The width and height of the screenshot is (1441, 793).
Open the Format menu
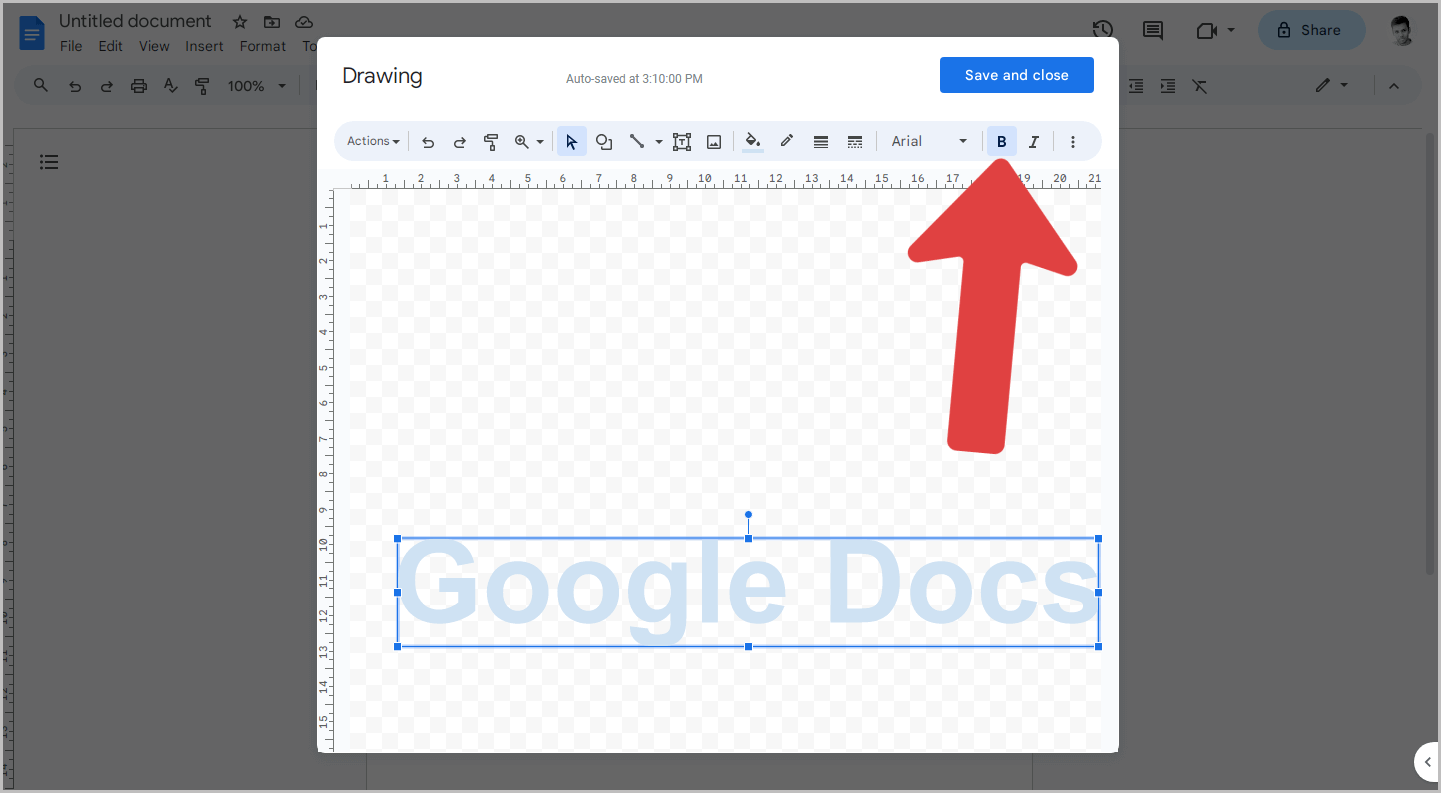click(x=263, y=46)
